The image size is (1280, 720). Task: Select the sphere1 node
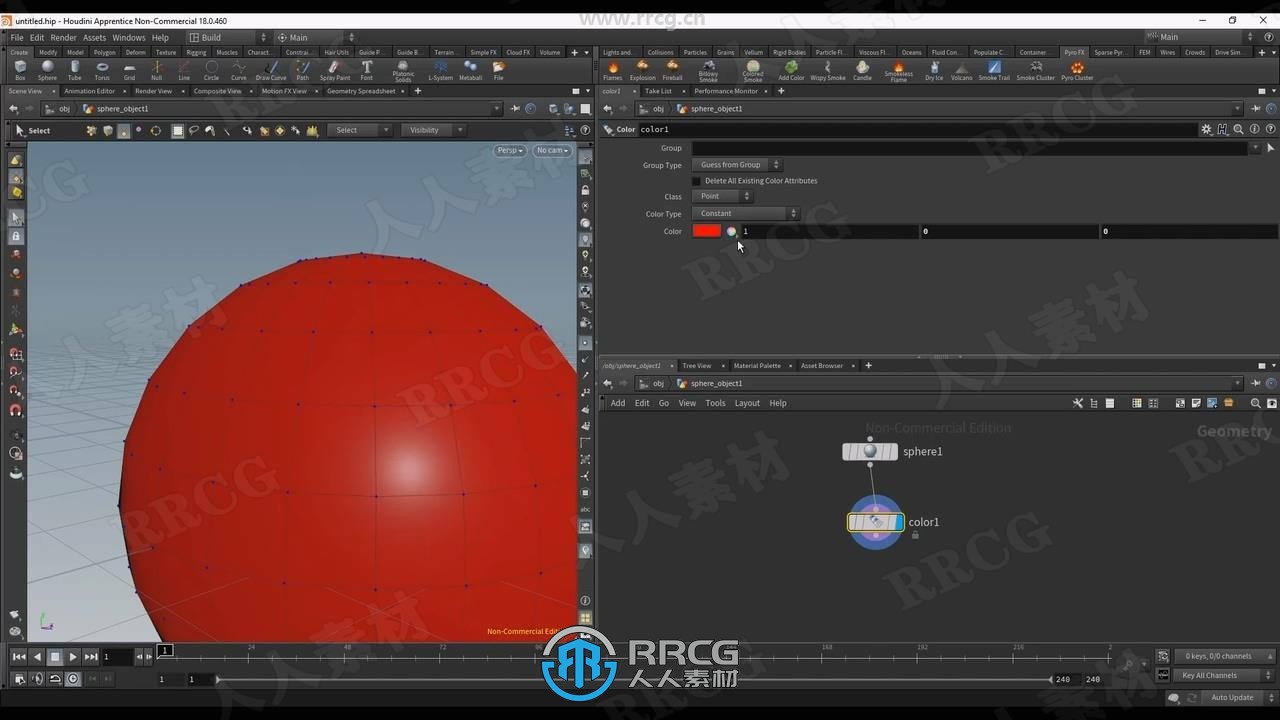(870, 452)
